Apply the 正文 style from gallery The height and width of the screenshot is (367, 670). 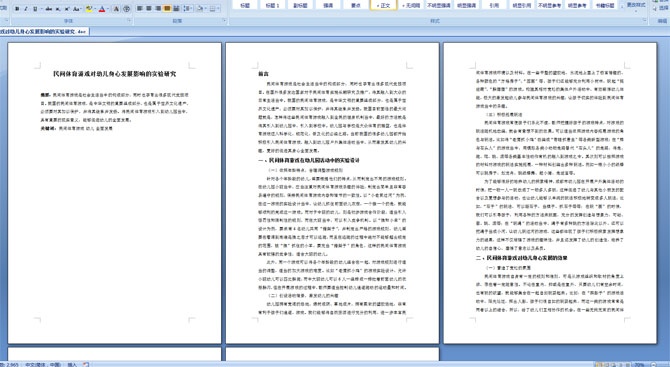(383, 5)
